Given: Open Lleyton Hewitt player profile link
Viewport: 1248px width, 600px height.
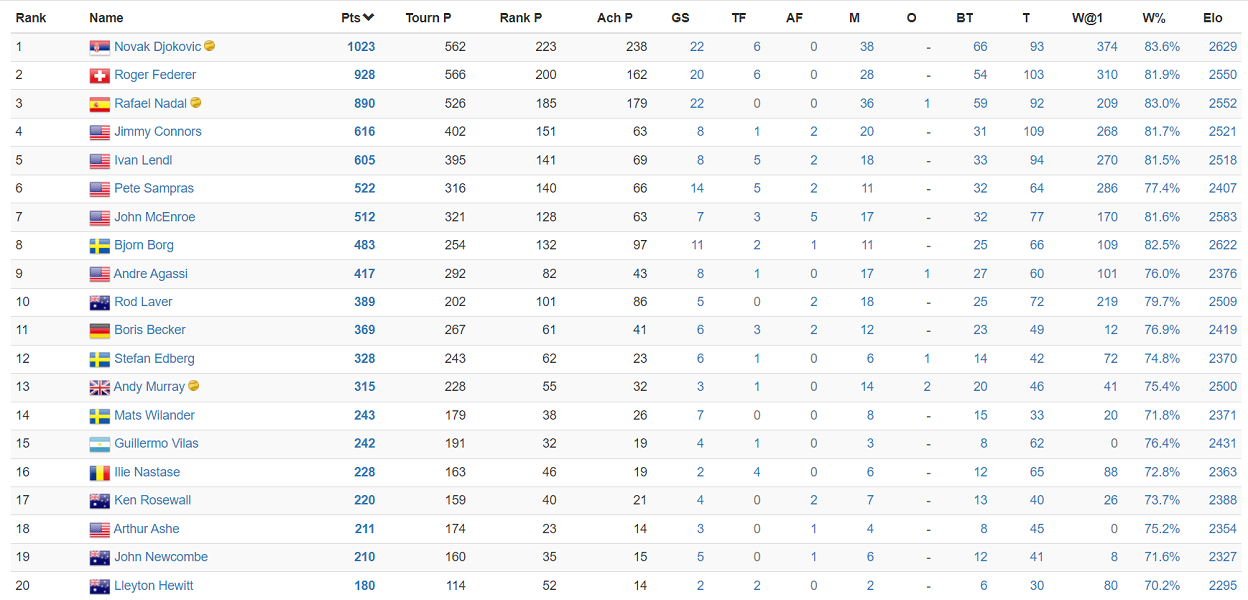Looking at the screenshot, I should 154,586.
